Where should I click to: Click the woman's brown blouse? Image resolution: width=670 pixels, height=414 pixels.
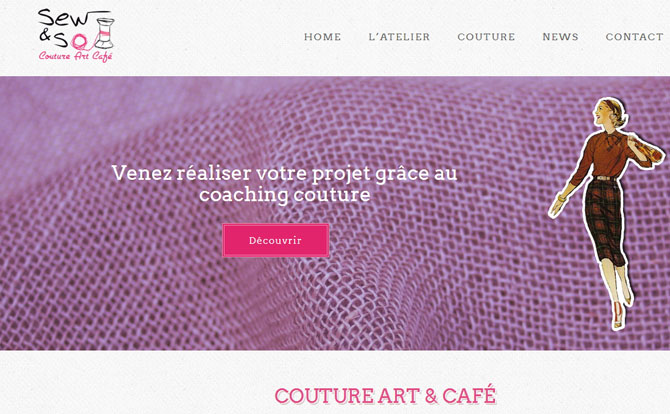(x=607, y=154)
